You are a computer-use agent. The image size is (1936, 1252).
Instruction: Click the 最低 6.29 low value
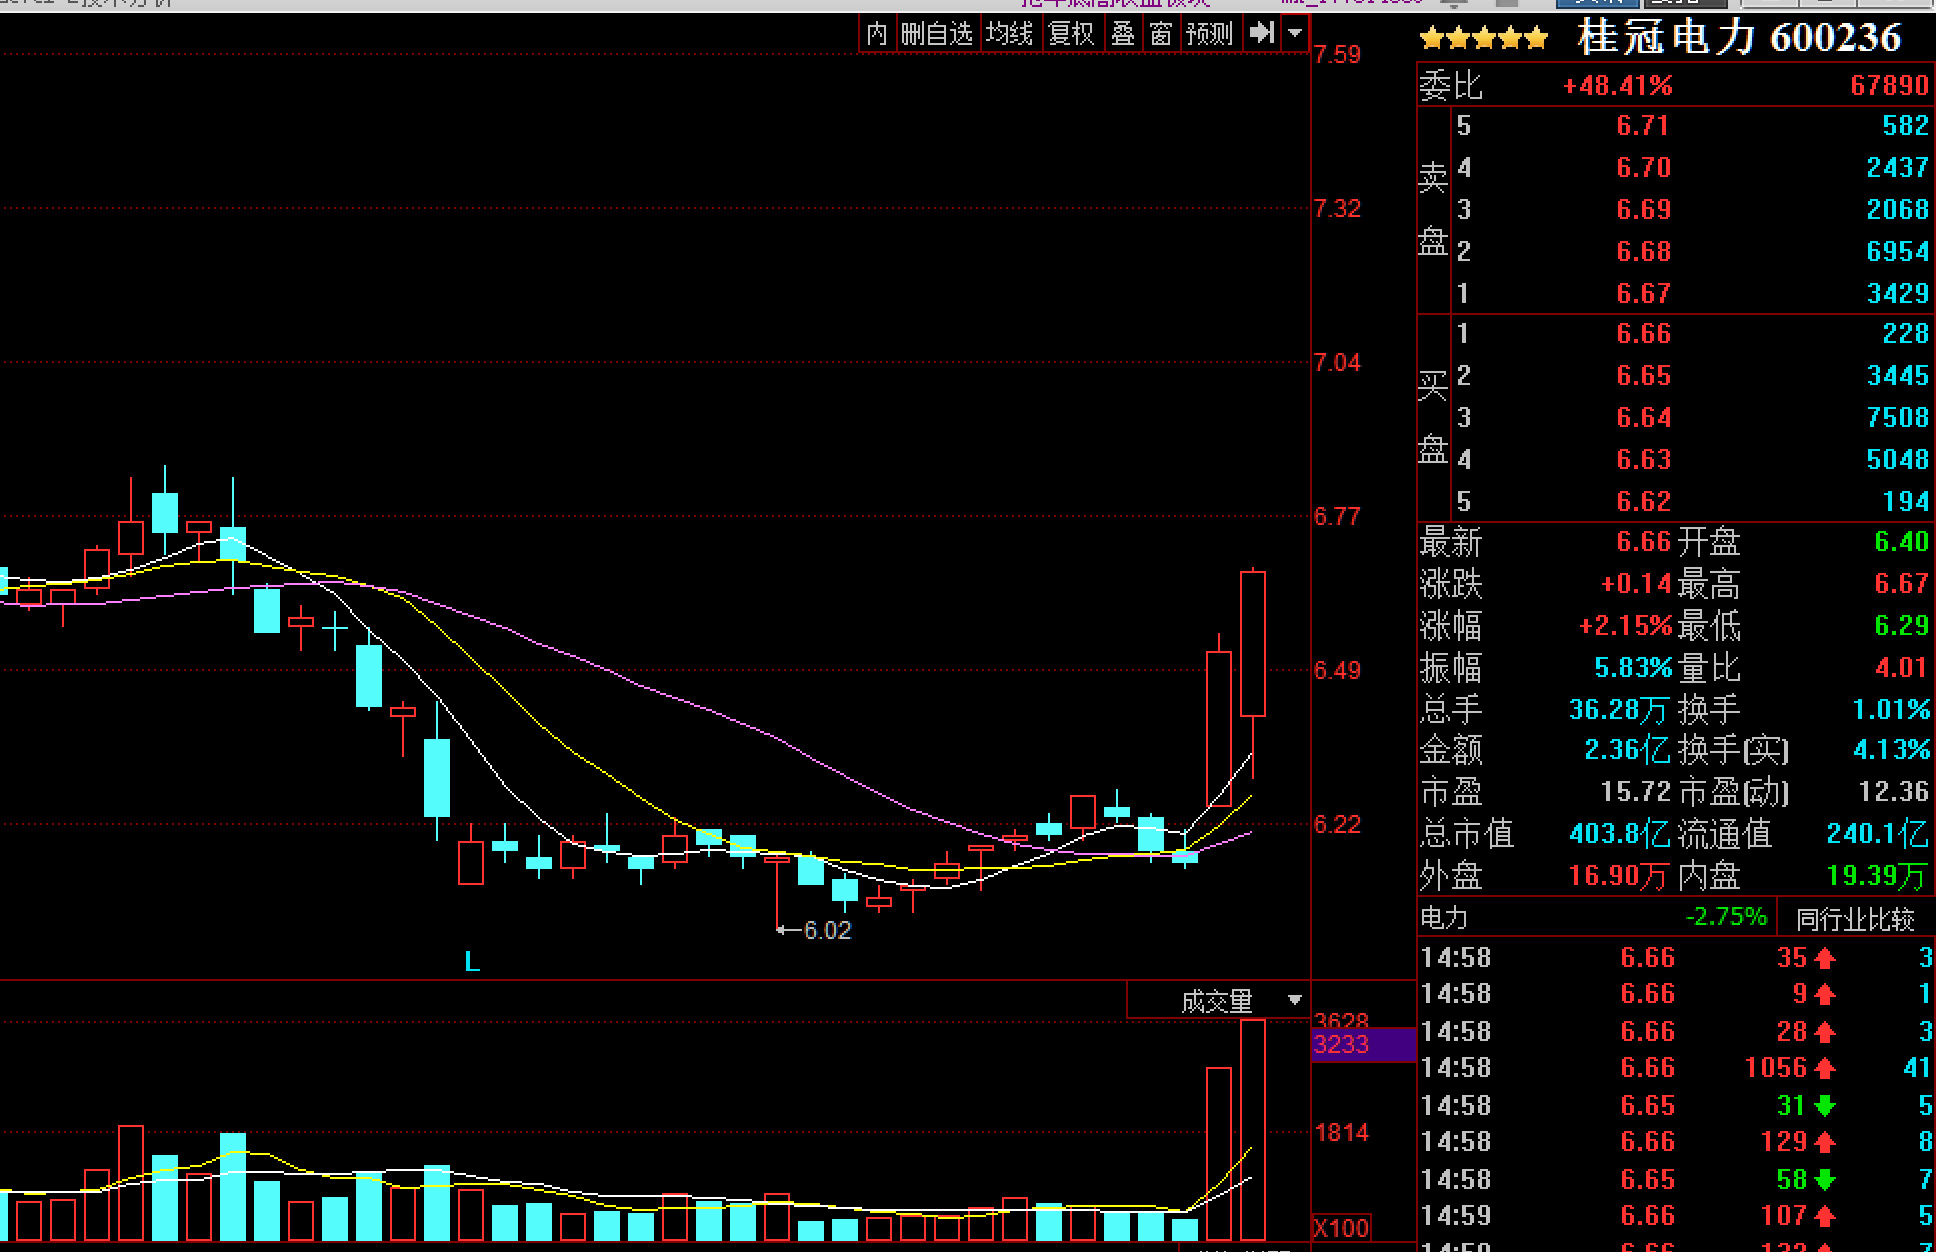coord(1901,626)
